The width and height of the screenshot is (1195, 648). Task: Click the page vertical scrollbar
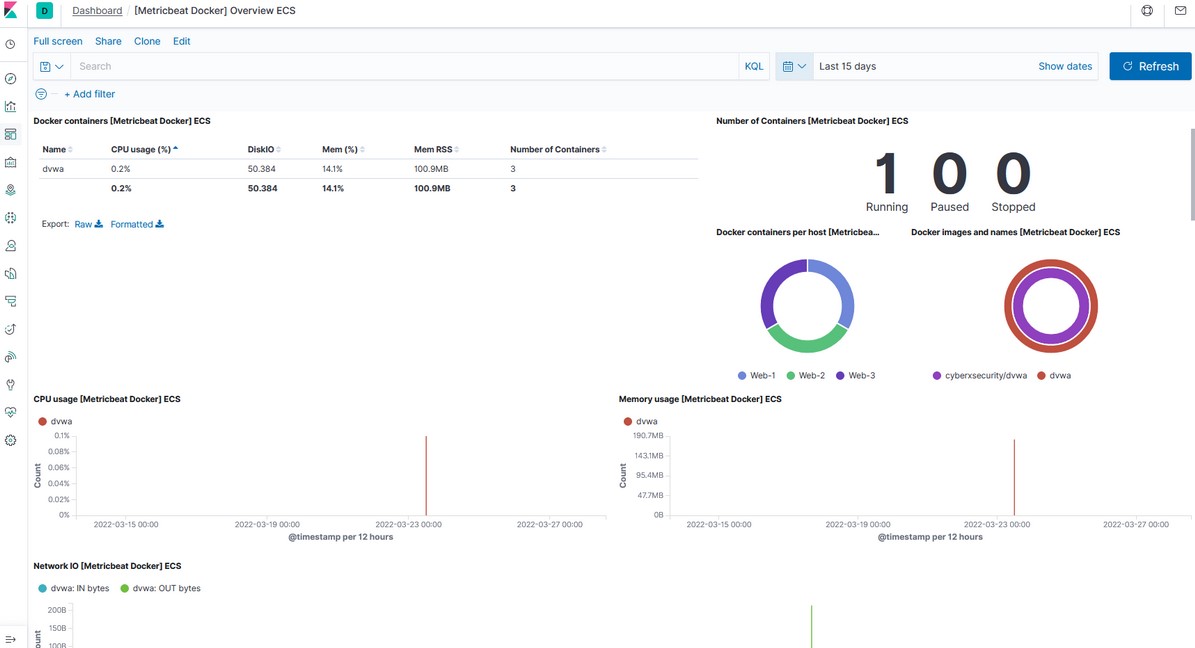(1192, 174)
